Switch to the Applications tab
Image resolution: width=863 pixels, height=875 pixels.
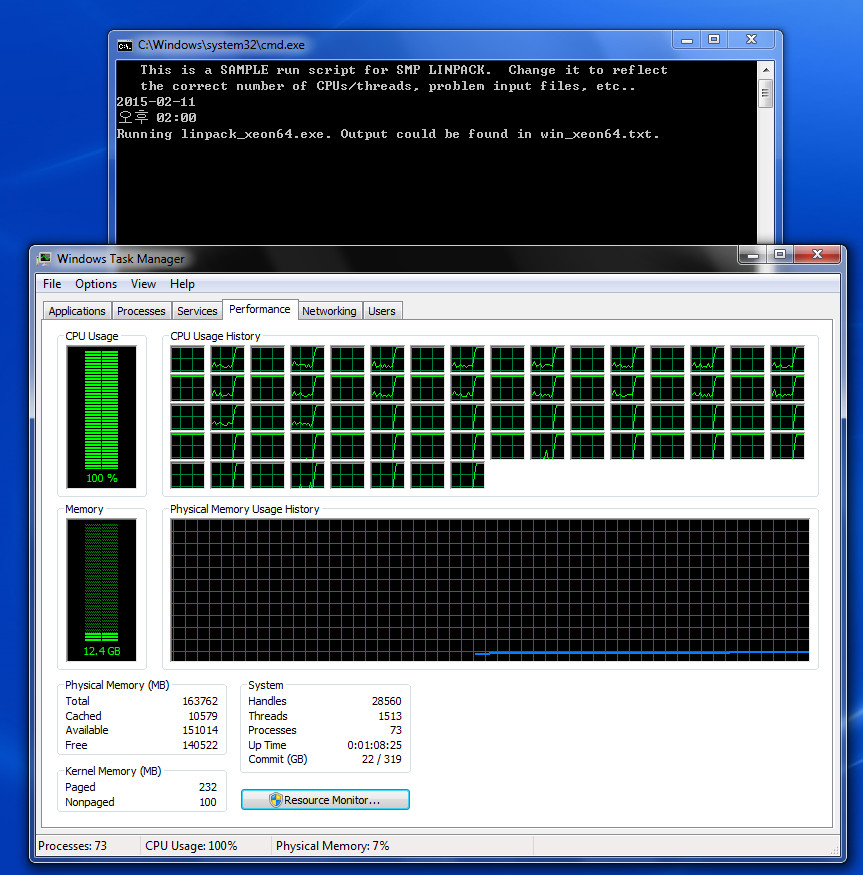pyautogui.click(x=77, y=311)
